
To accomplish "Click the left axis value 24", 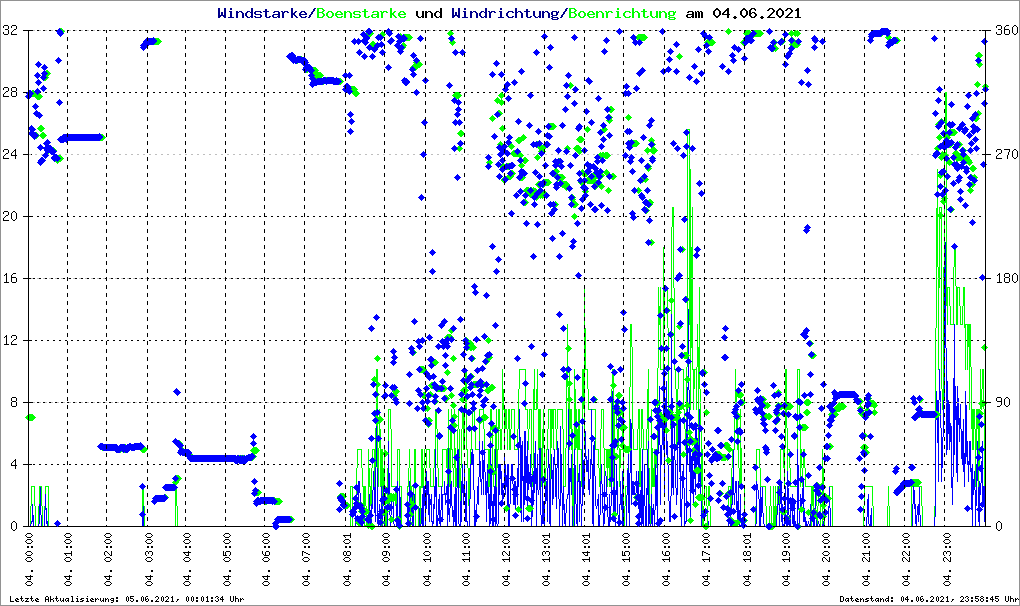I will point(10,154).
